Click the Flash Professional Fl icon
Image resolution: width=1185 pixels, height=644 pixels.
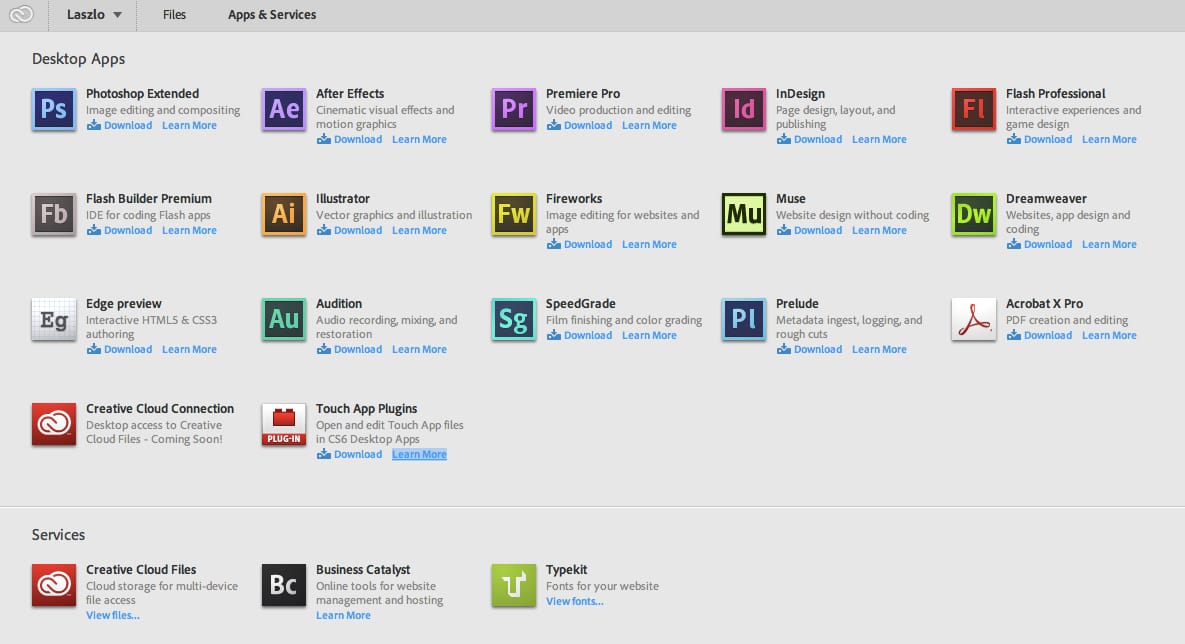(x=973, y=109)
